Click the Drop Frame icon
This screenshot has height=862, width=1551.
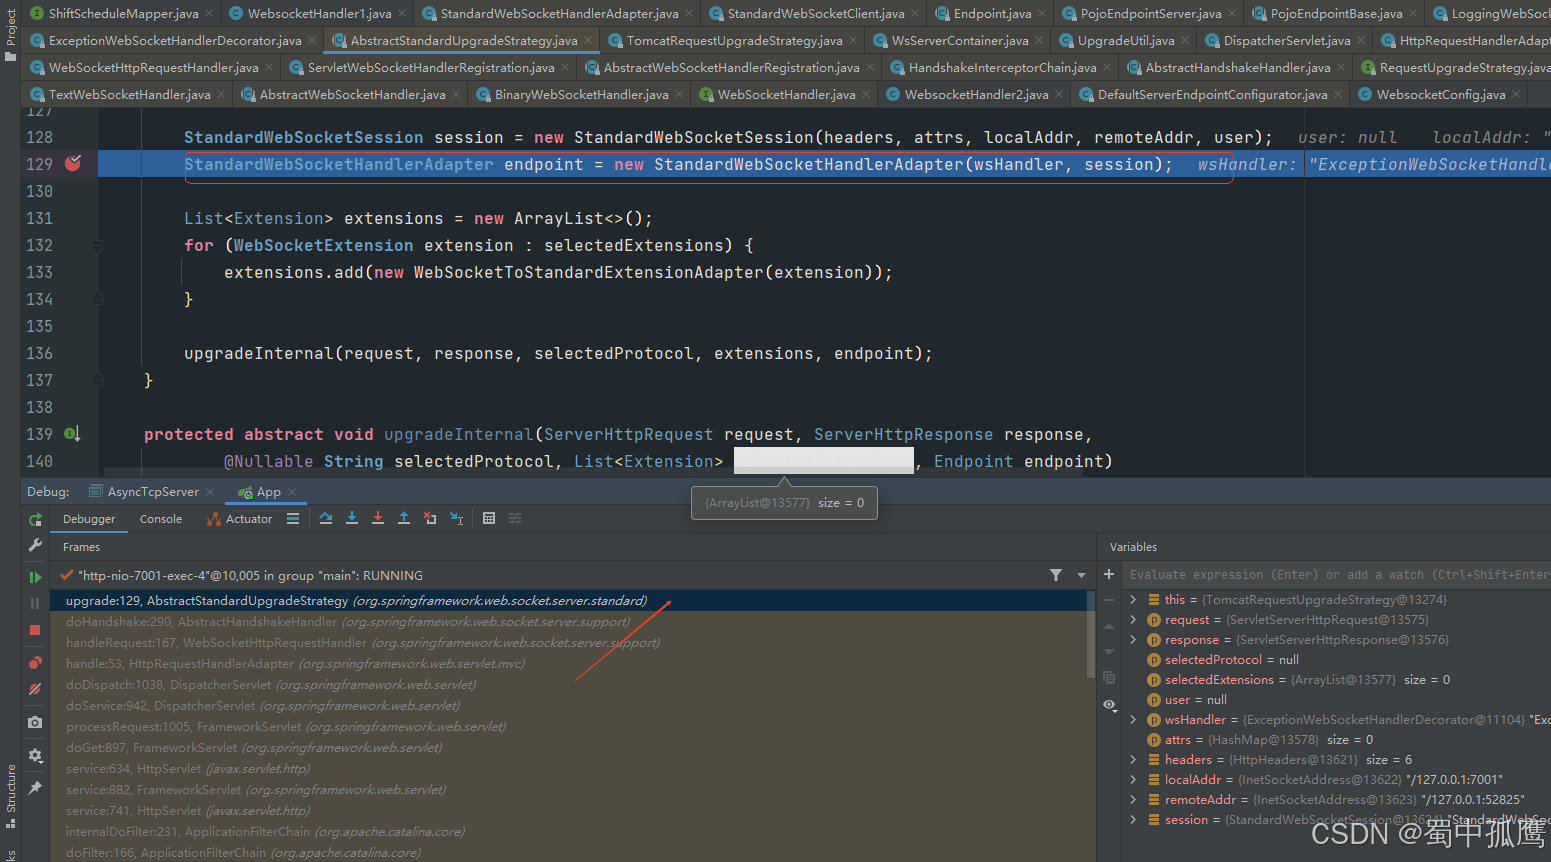coord(430,518)
